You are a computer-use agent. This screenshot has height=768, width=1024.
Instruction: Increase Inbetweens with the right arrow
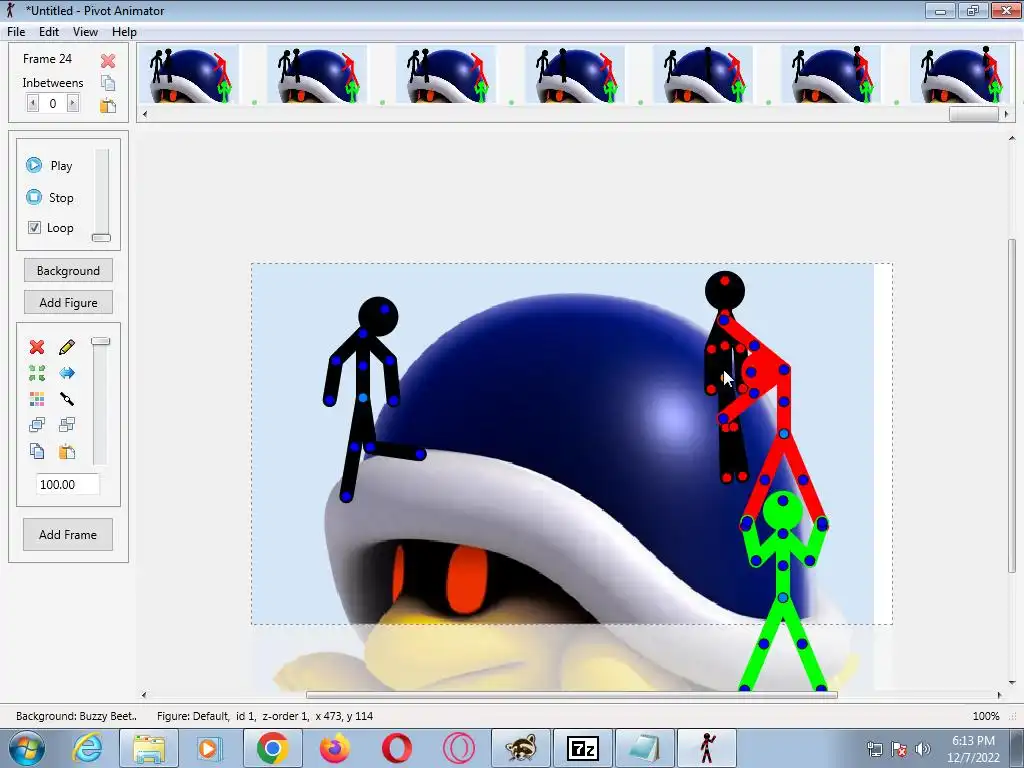click(x=73, y=103)
